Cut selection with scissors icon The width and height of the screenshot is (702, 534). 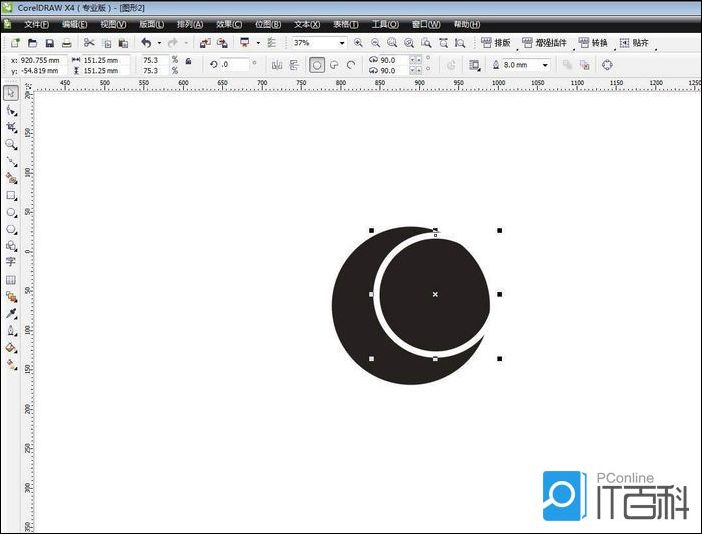(x=89, y=43)
